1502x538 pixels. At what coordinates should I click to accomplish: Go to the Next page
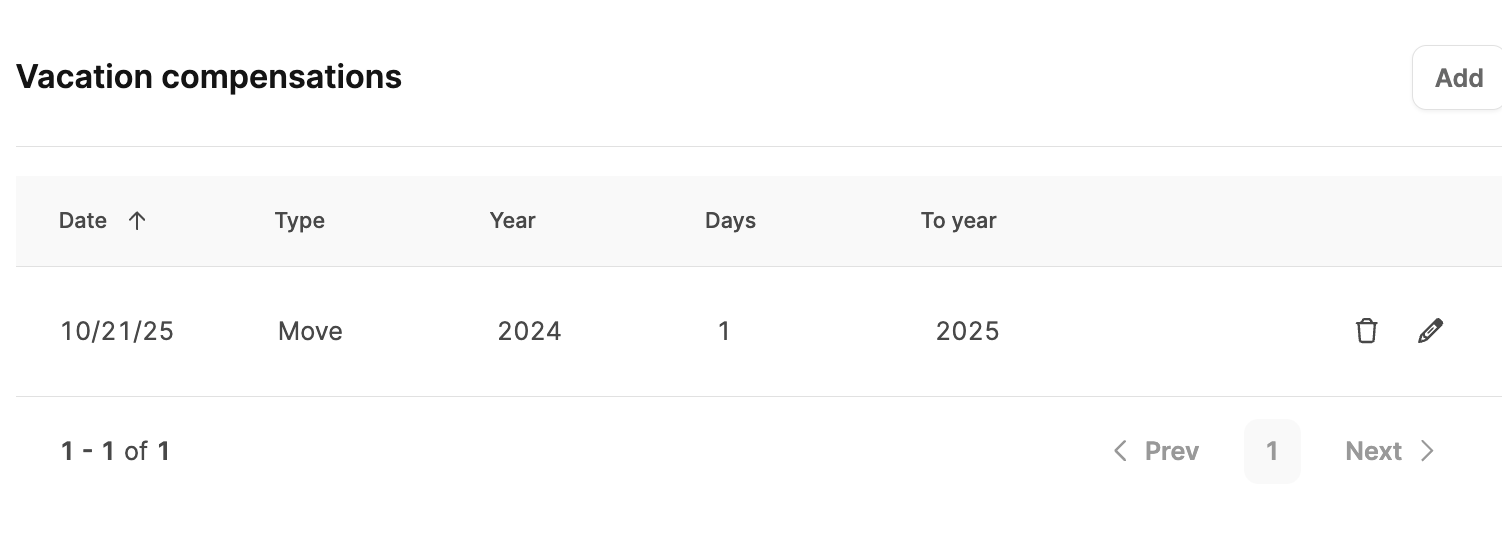(1390, 451)
